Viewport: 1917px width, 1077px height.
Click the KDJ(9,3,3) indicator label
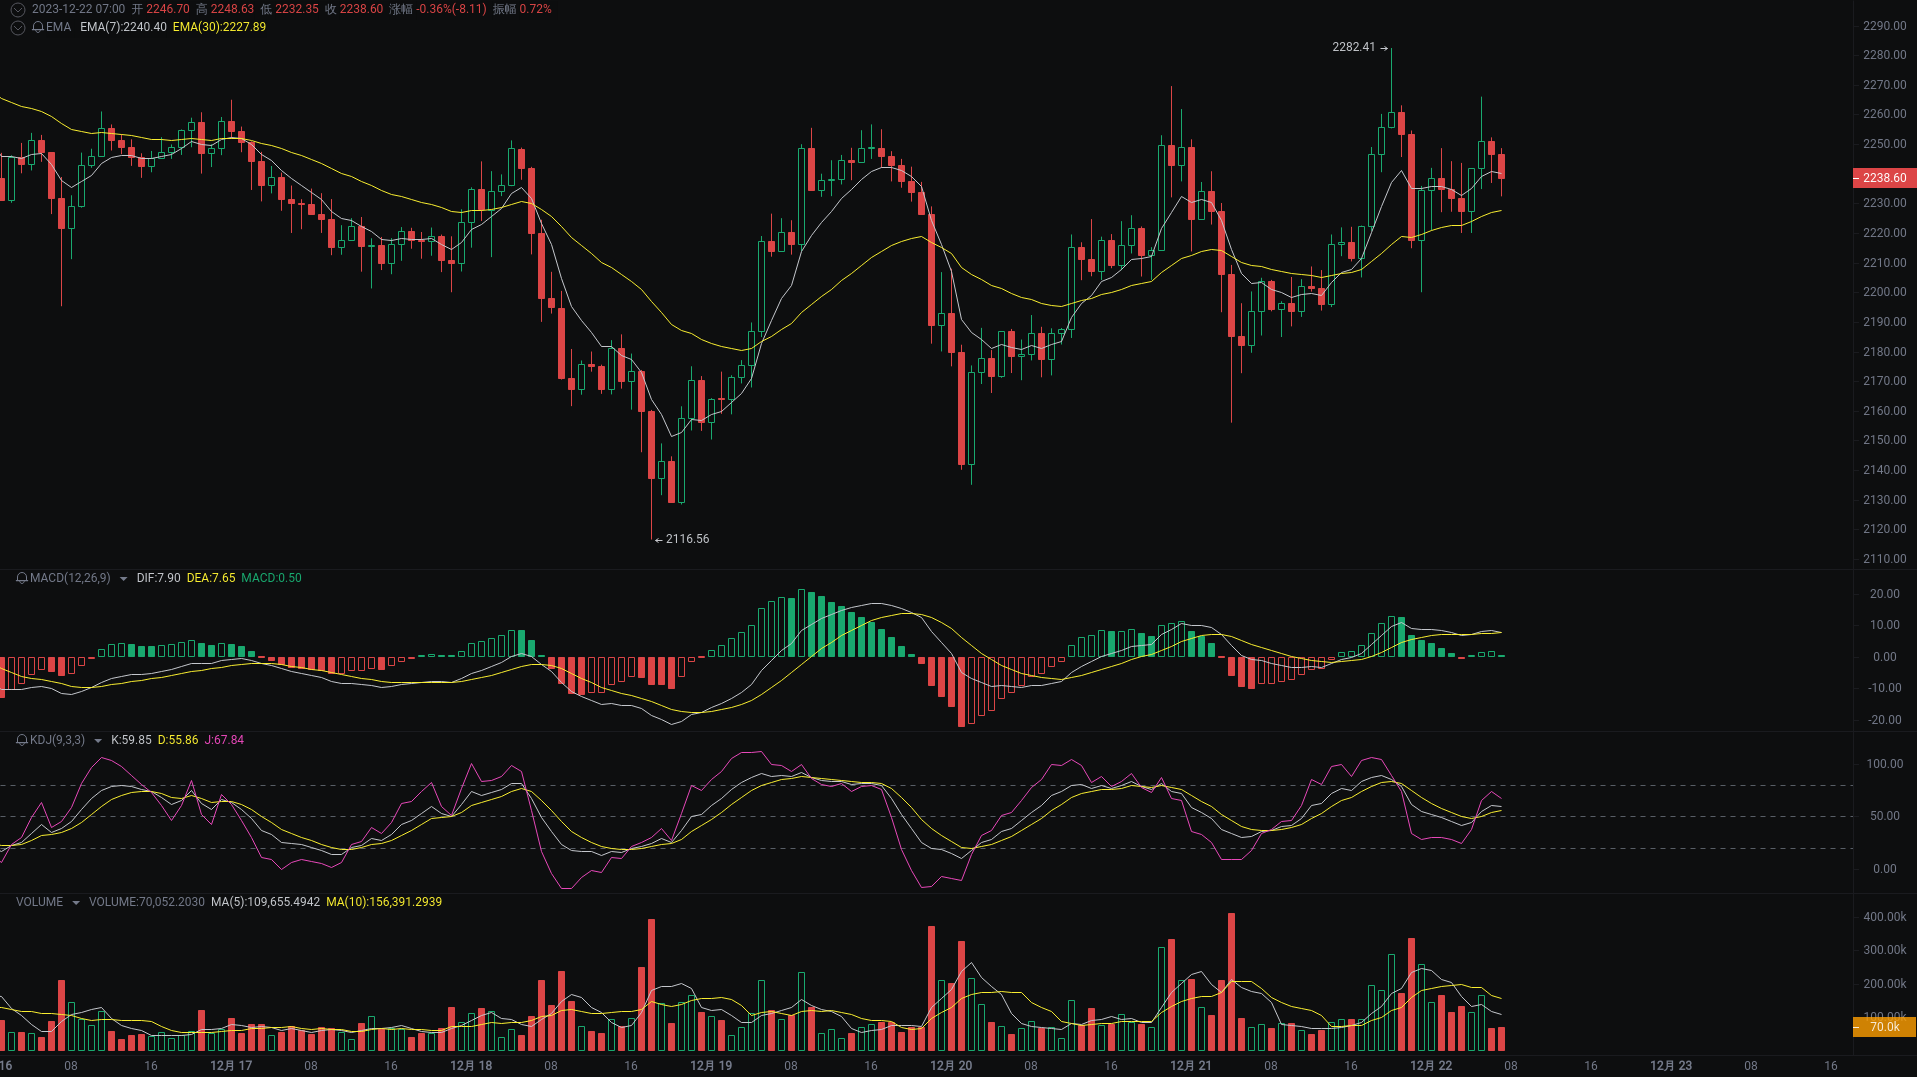tap(57, 740)
